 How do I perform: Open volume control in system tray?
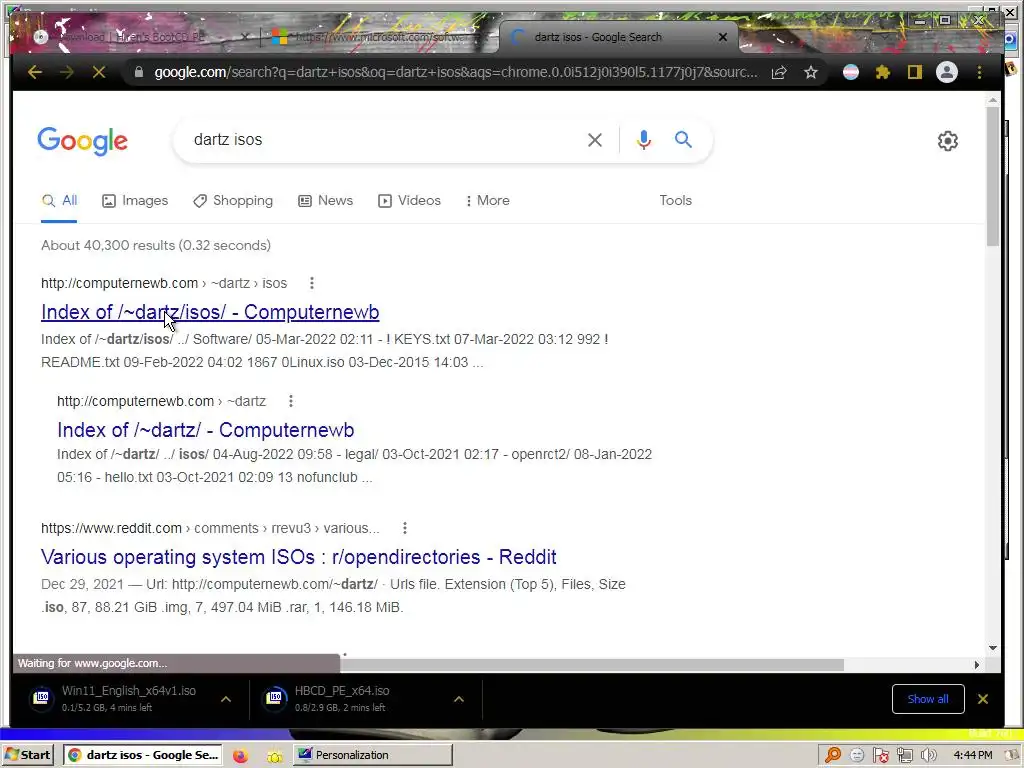[928, 755]
